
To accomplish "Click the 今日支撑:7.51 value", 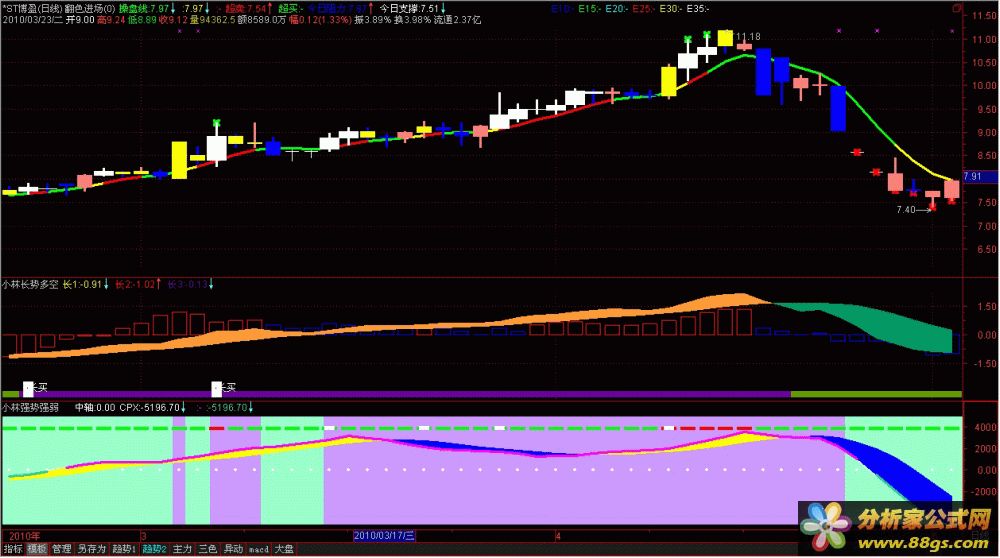I will [x=409, y=9].
